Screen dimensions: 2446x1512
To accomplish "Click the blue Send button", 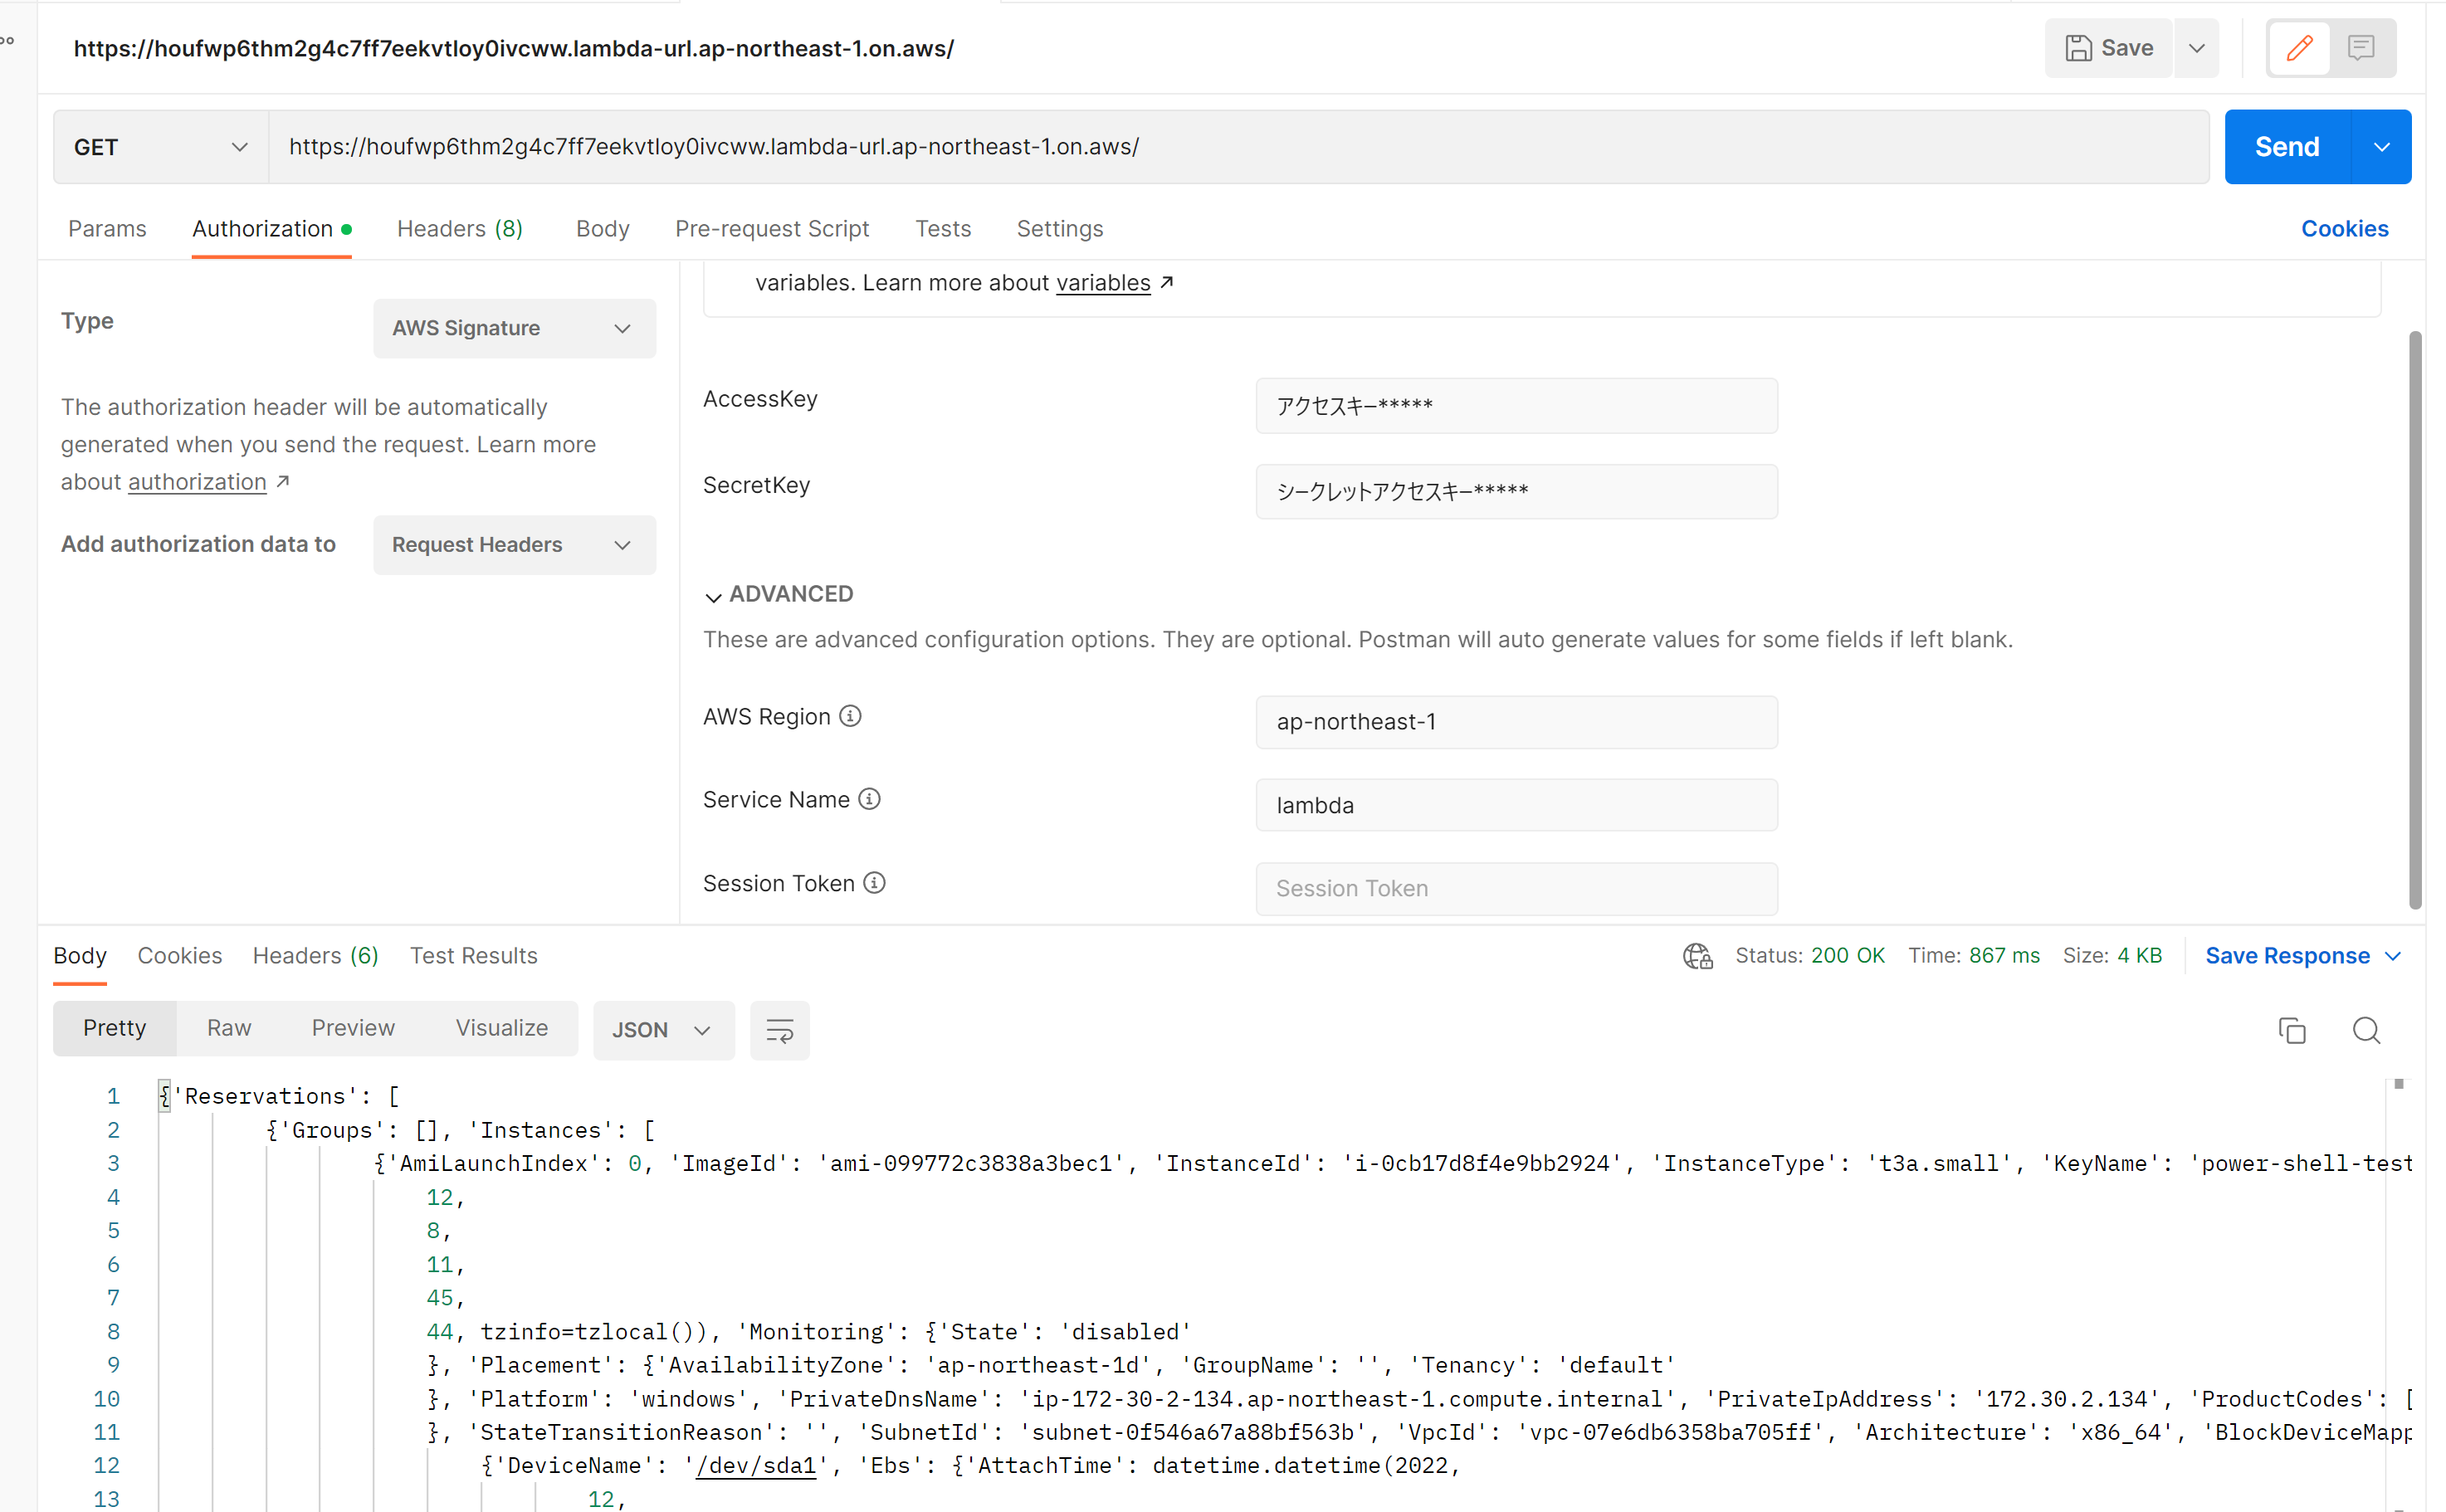I will [x=2286, y=147].
